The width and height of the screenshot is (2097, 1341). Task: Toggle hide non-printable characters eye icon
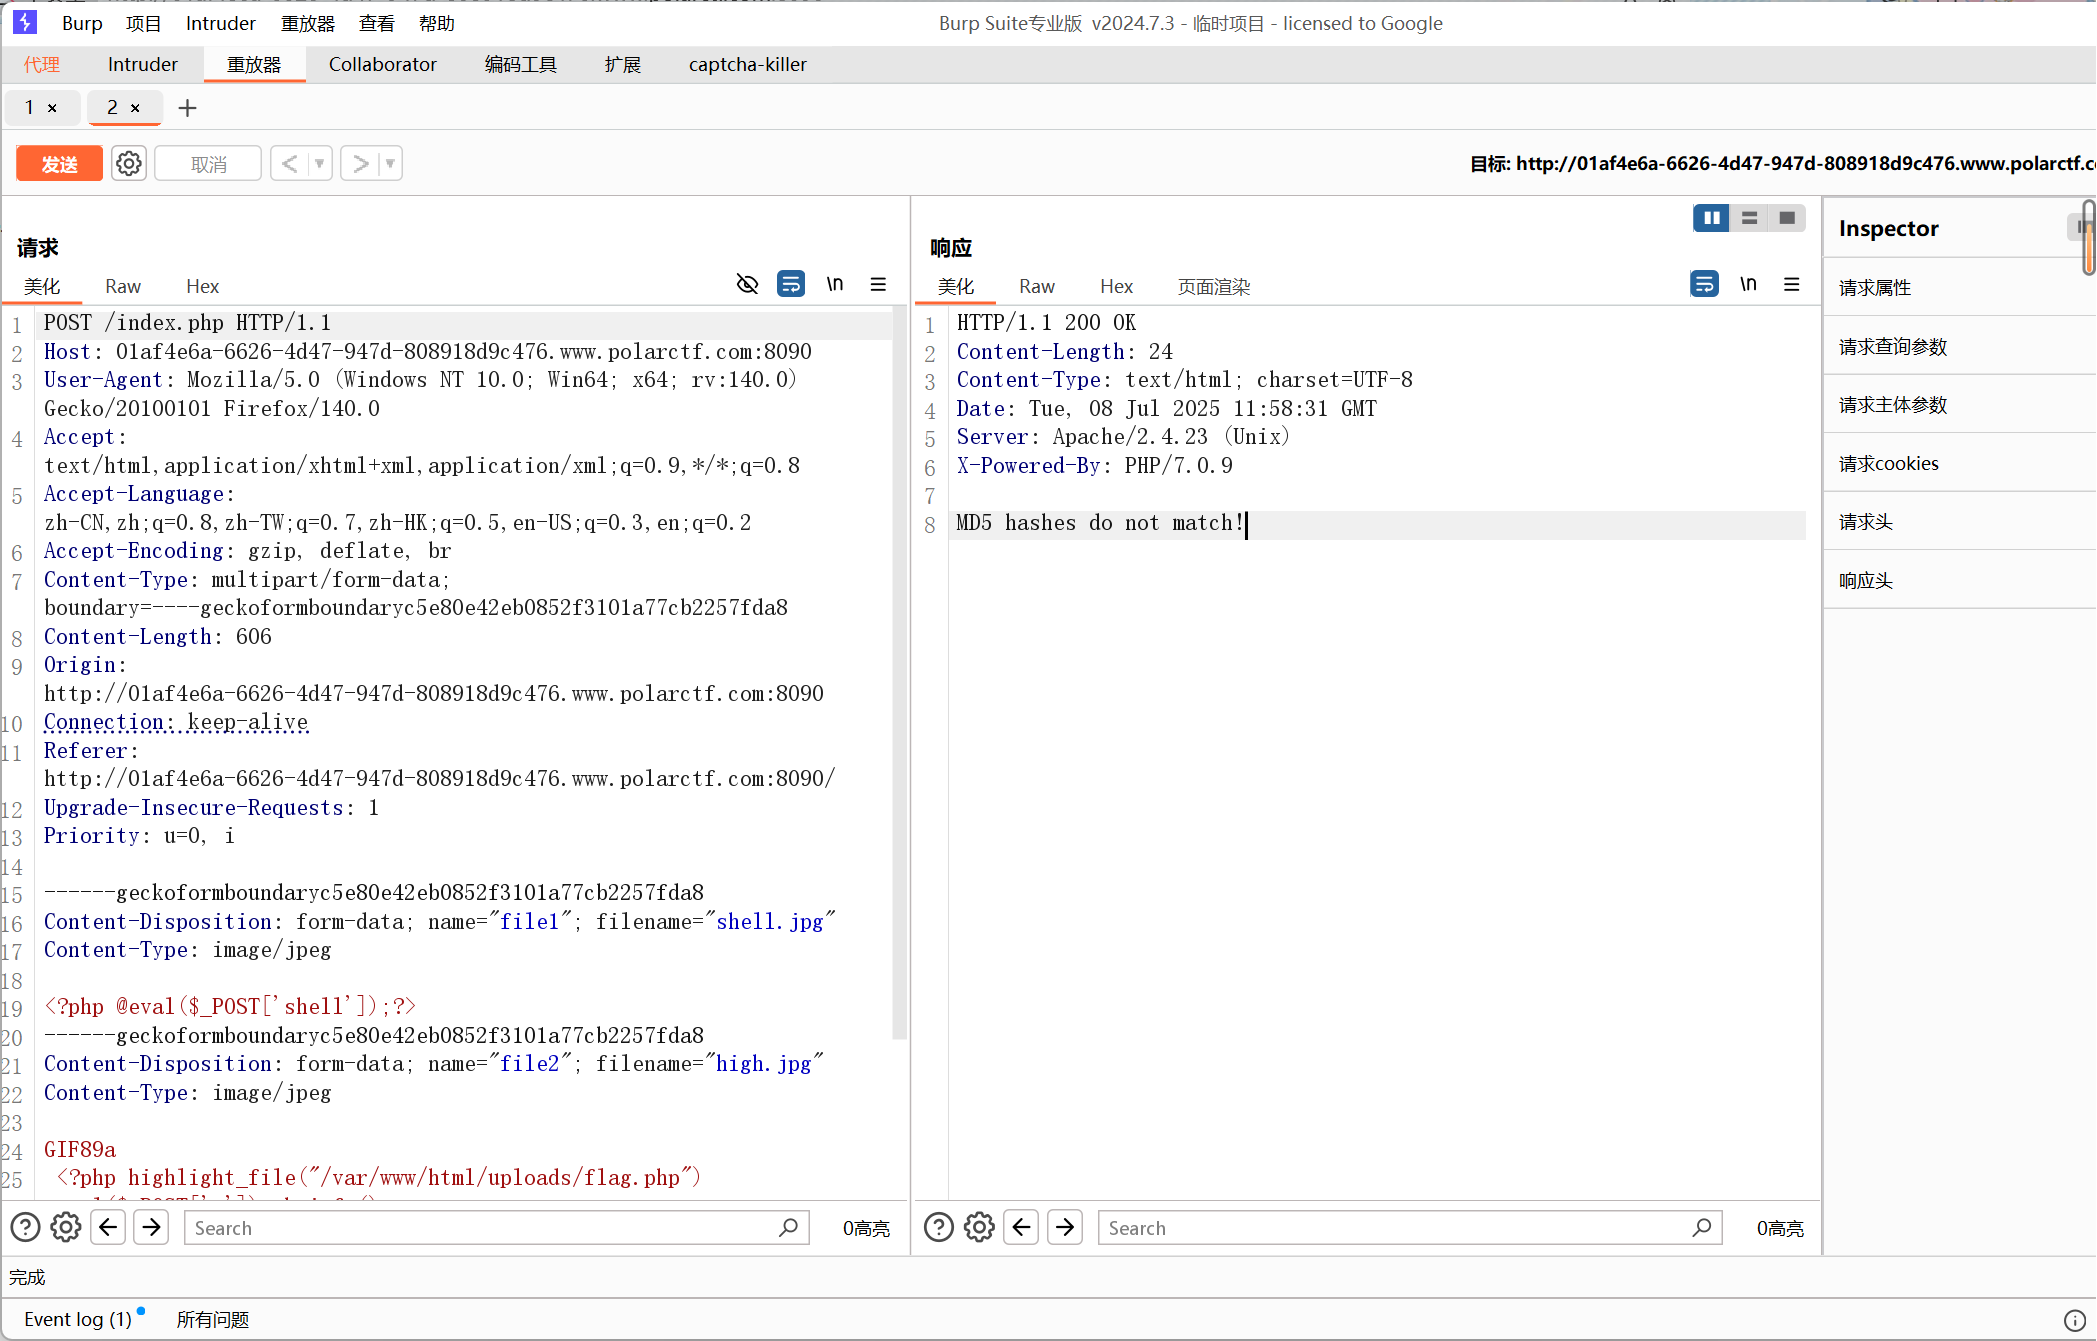(747, 285)
